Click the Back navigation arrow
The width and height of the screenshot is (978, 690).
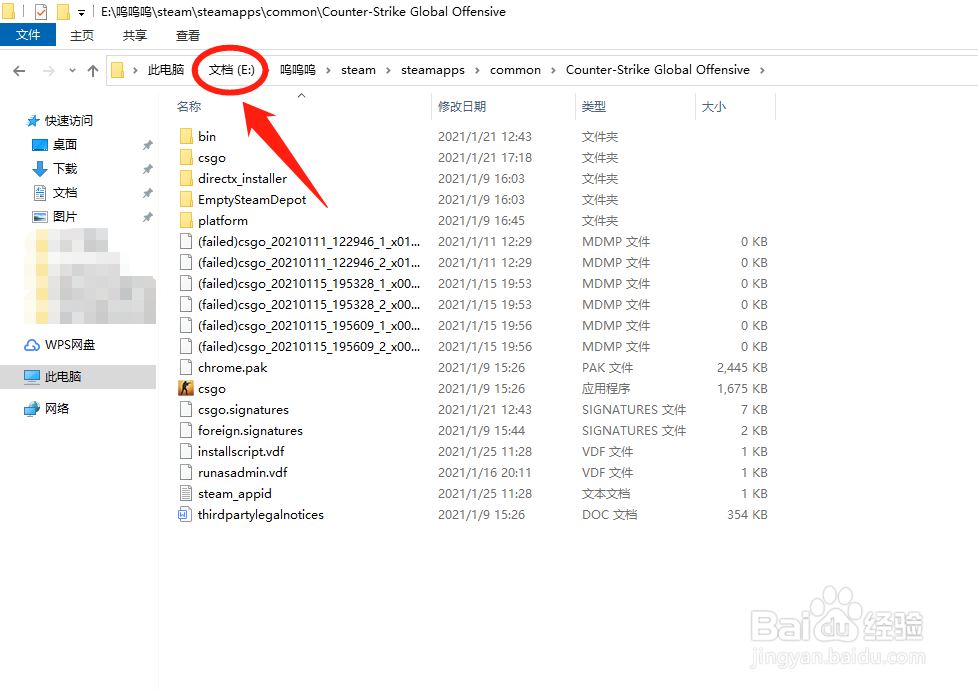(19, 70)
